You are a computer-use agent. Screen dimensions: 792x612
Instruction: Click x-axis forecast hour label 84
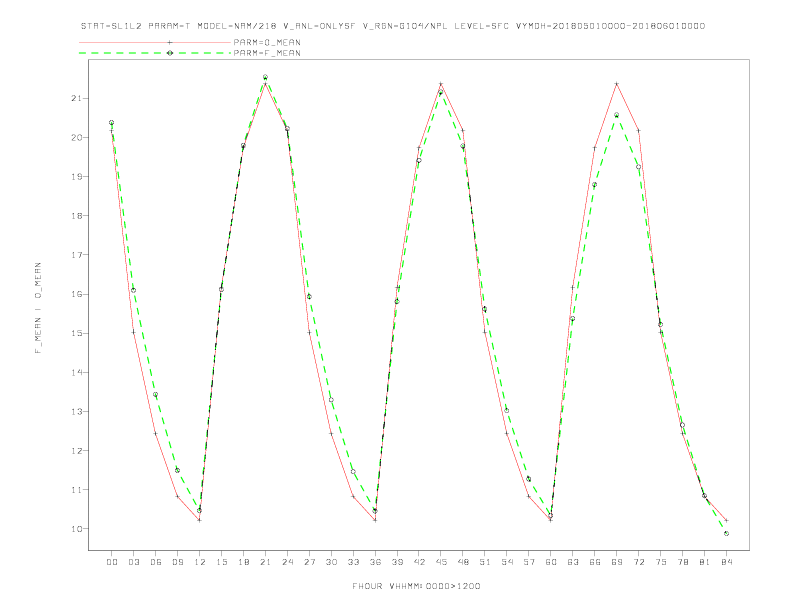(726, 562)
